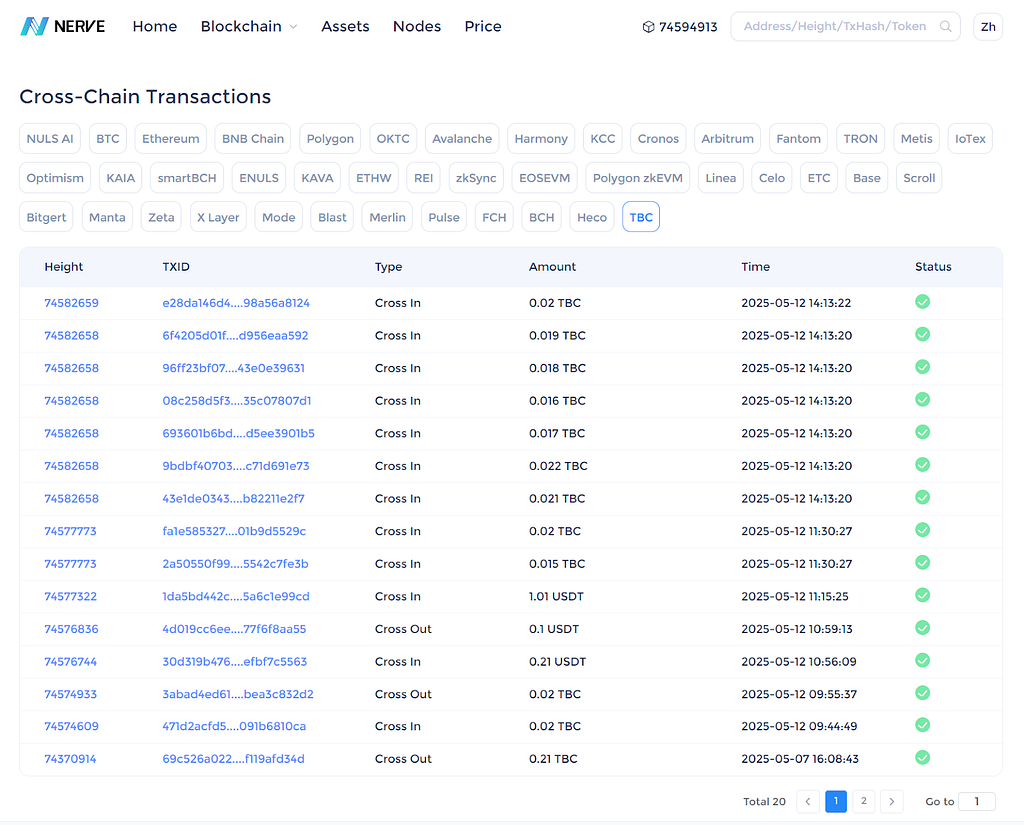The height and width of the screenshot is (825, 1024).
Task: Filter transactions by Ethereum chain
Action: tap(170, 138)
